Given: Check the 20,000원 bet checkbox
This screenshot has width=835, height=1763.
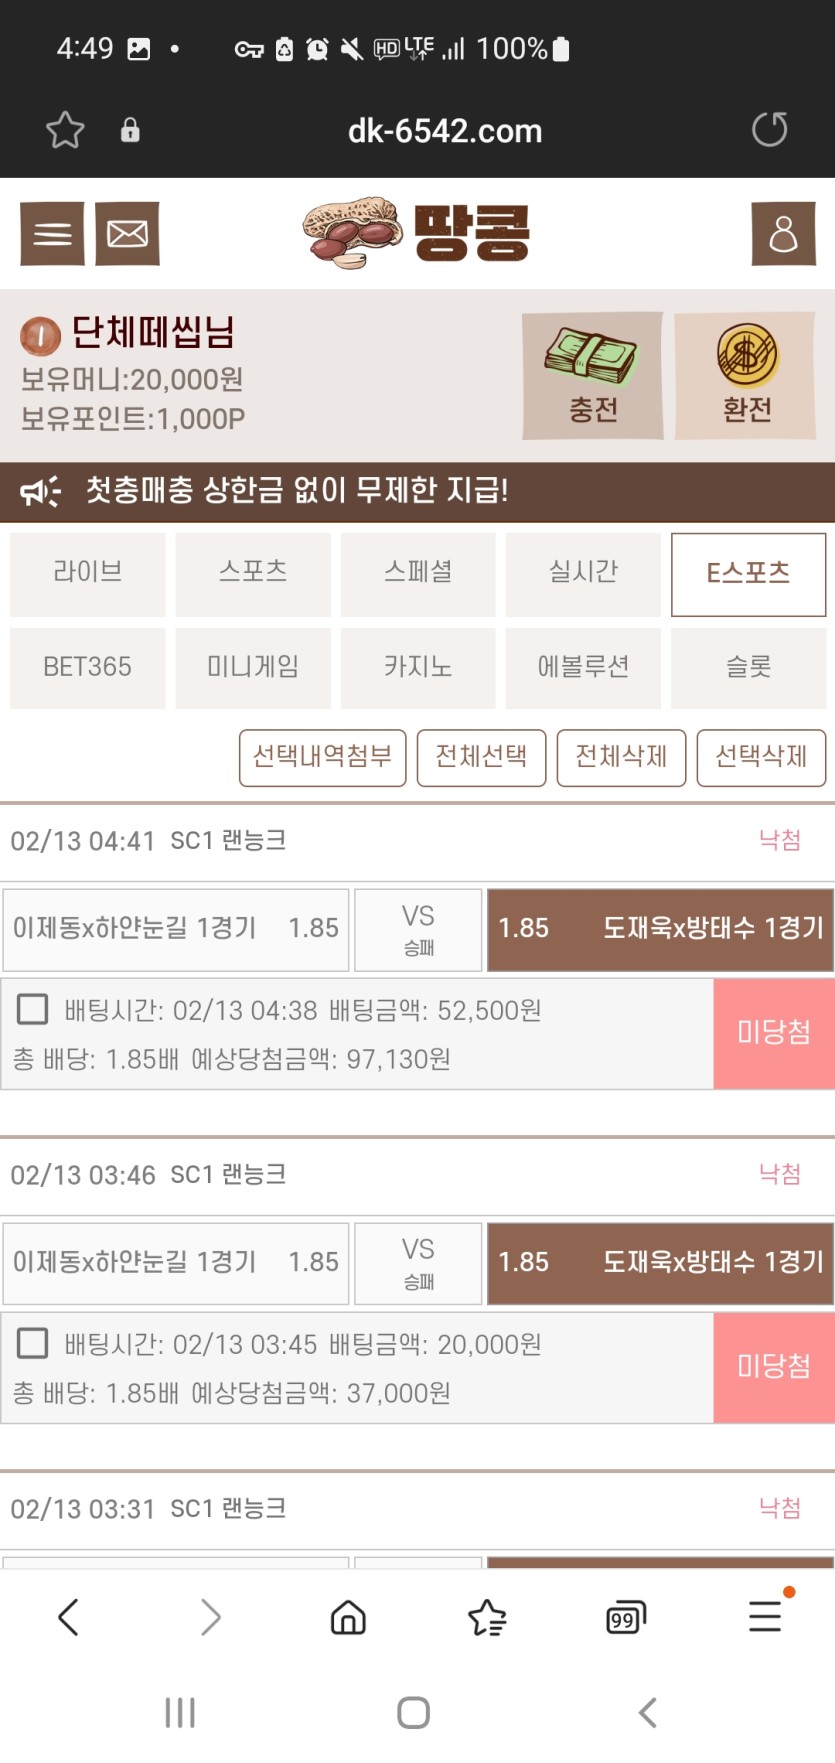Looking at the screenshot, I should (x=33, y=1343).
